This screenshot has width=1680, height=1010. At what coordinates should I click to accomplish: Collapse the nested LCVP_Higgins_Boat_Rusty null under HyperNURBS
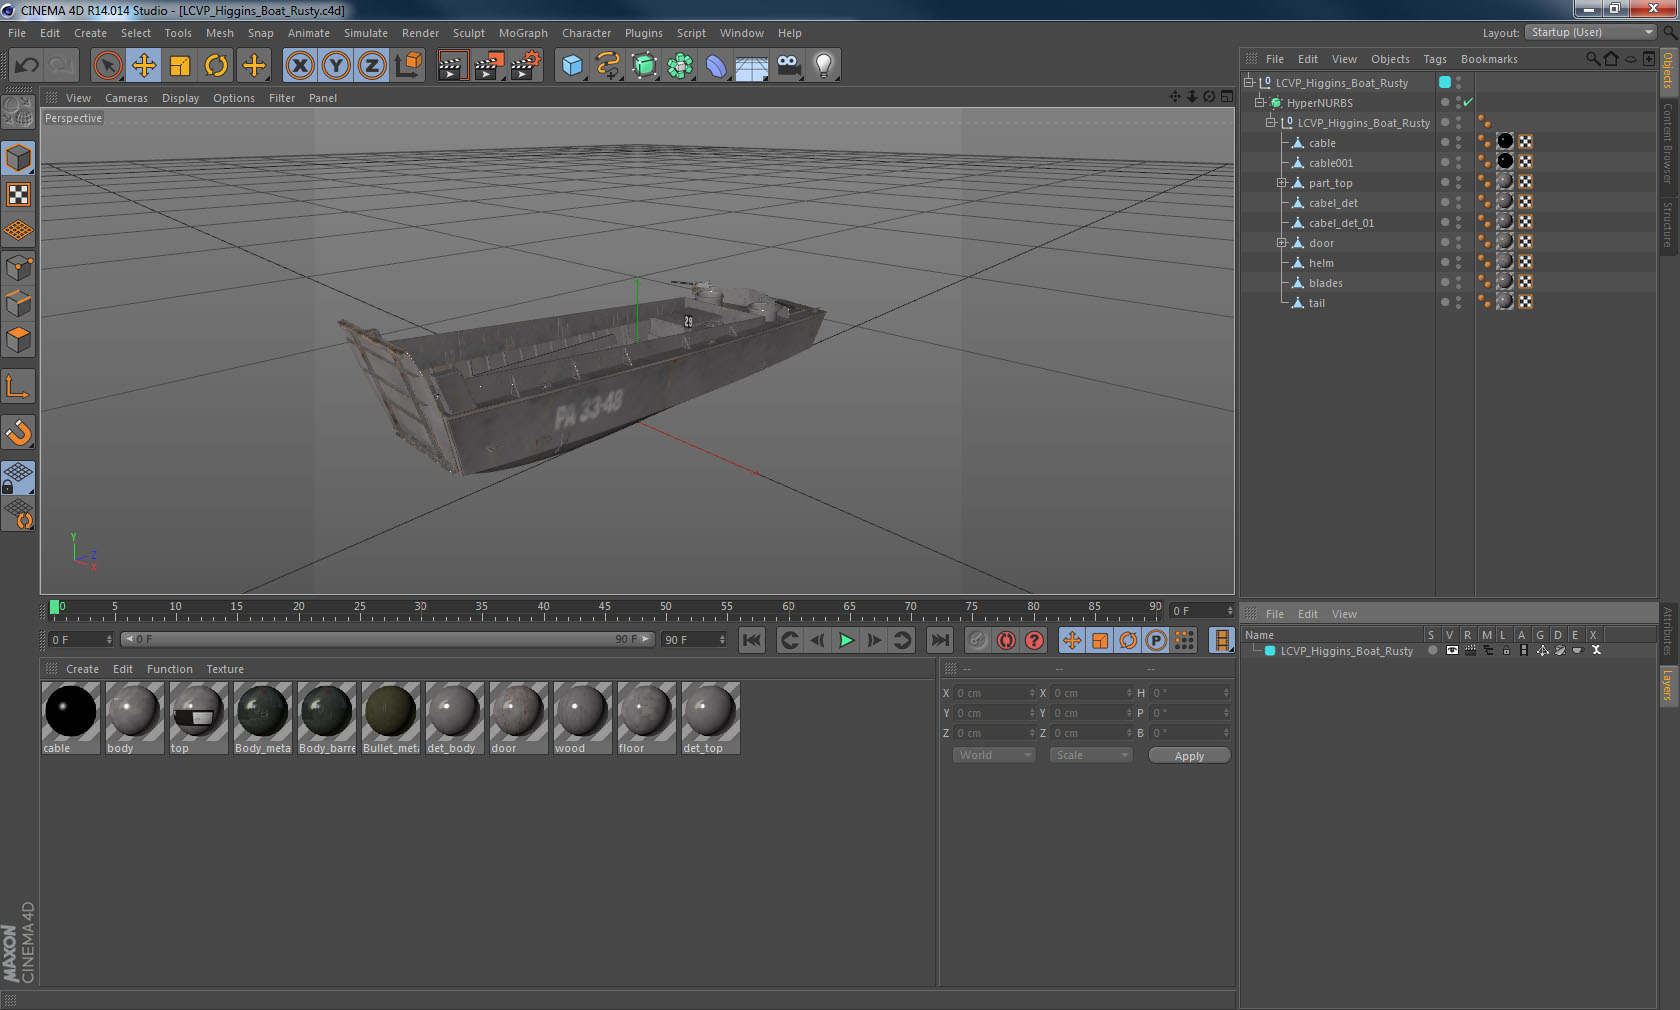pyautogui.click(x=1270, y=122)
